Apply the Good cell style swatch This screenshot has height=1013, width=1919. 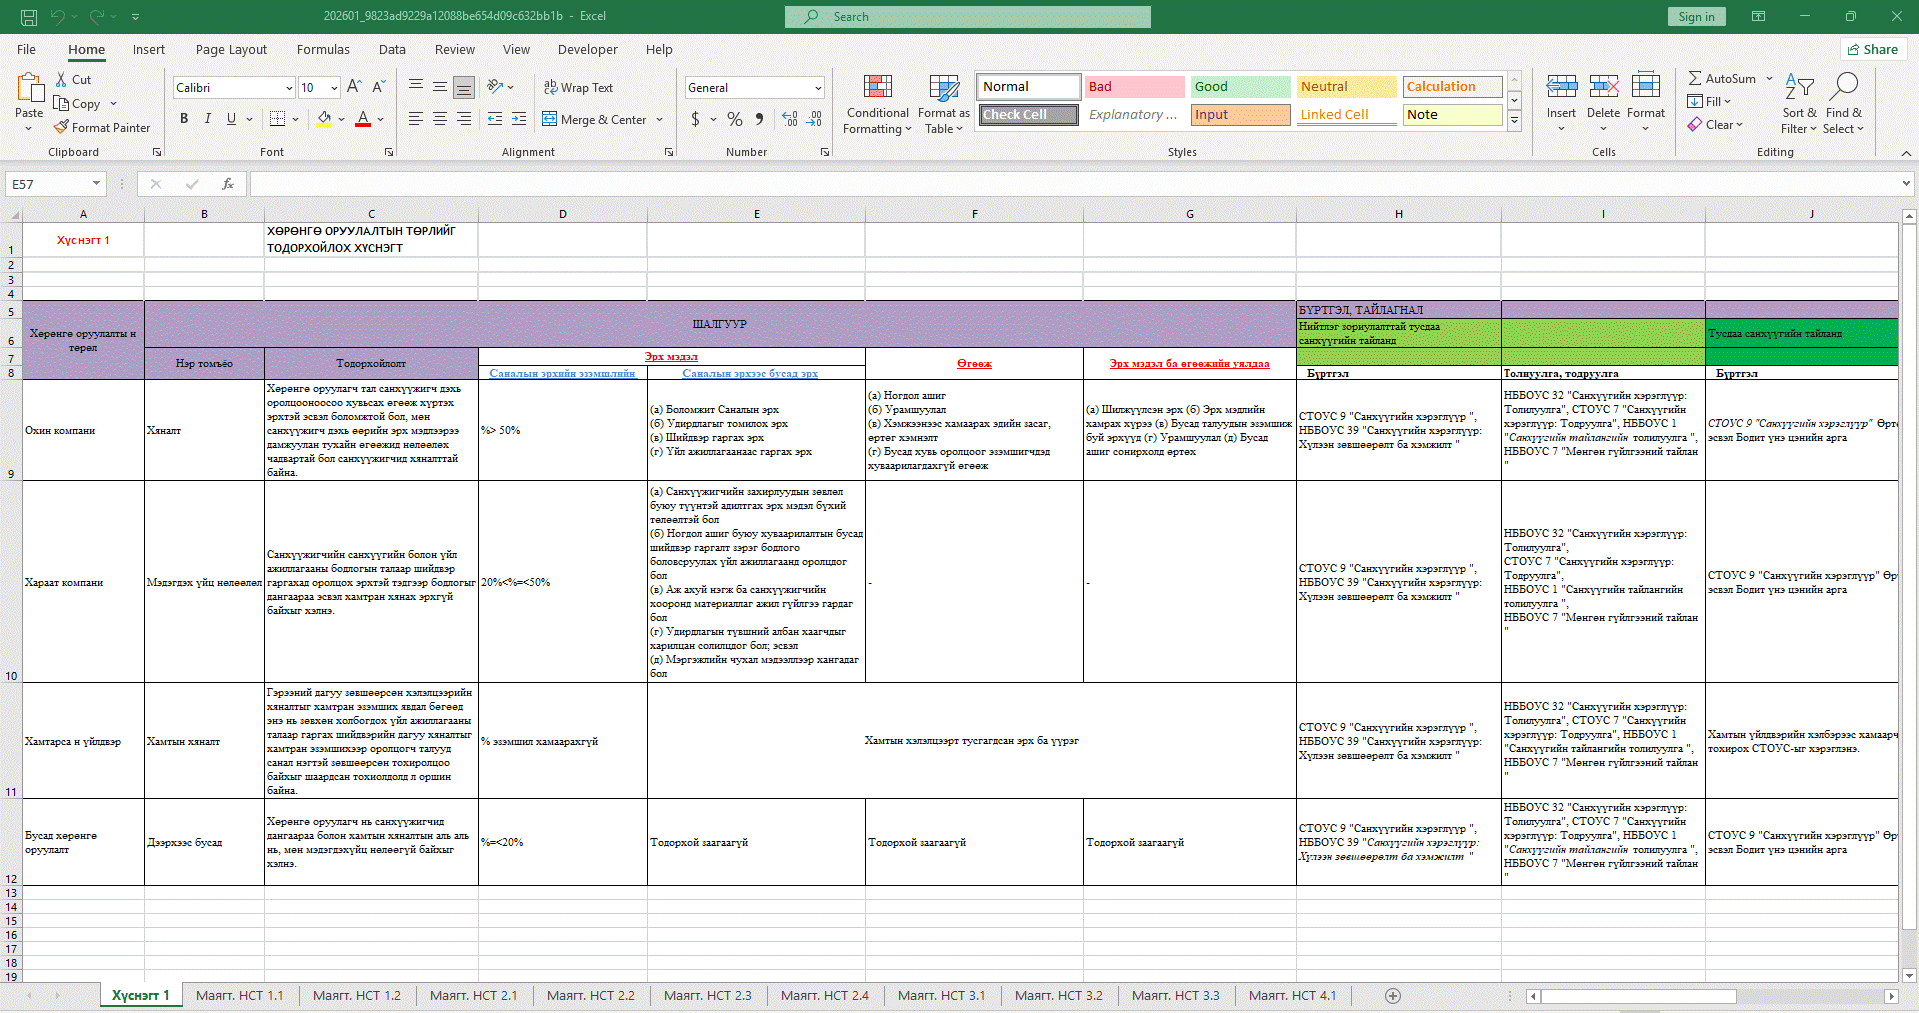[x=1239, y=87]
